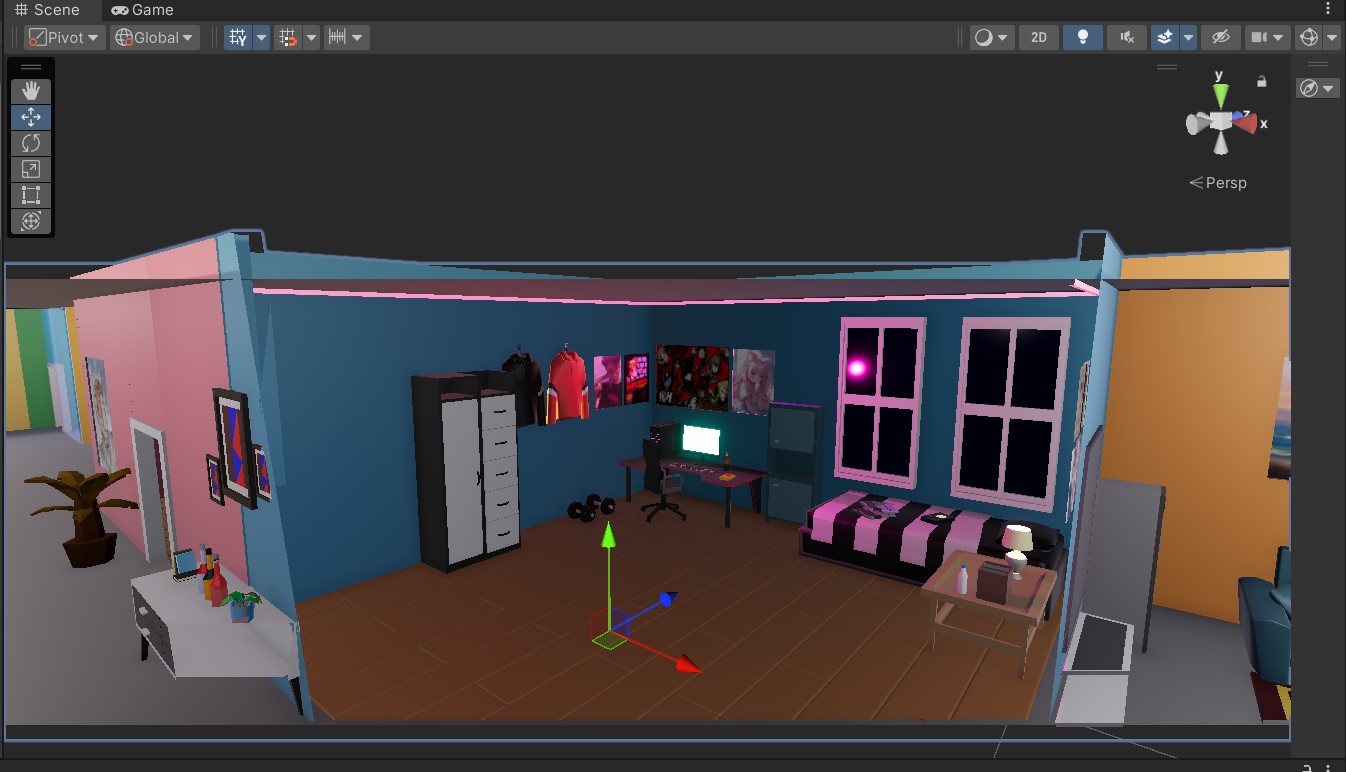The image size is (1346, 772).
Task: Click the scene camera settings icon
Action: click(x=1260, y=37)
